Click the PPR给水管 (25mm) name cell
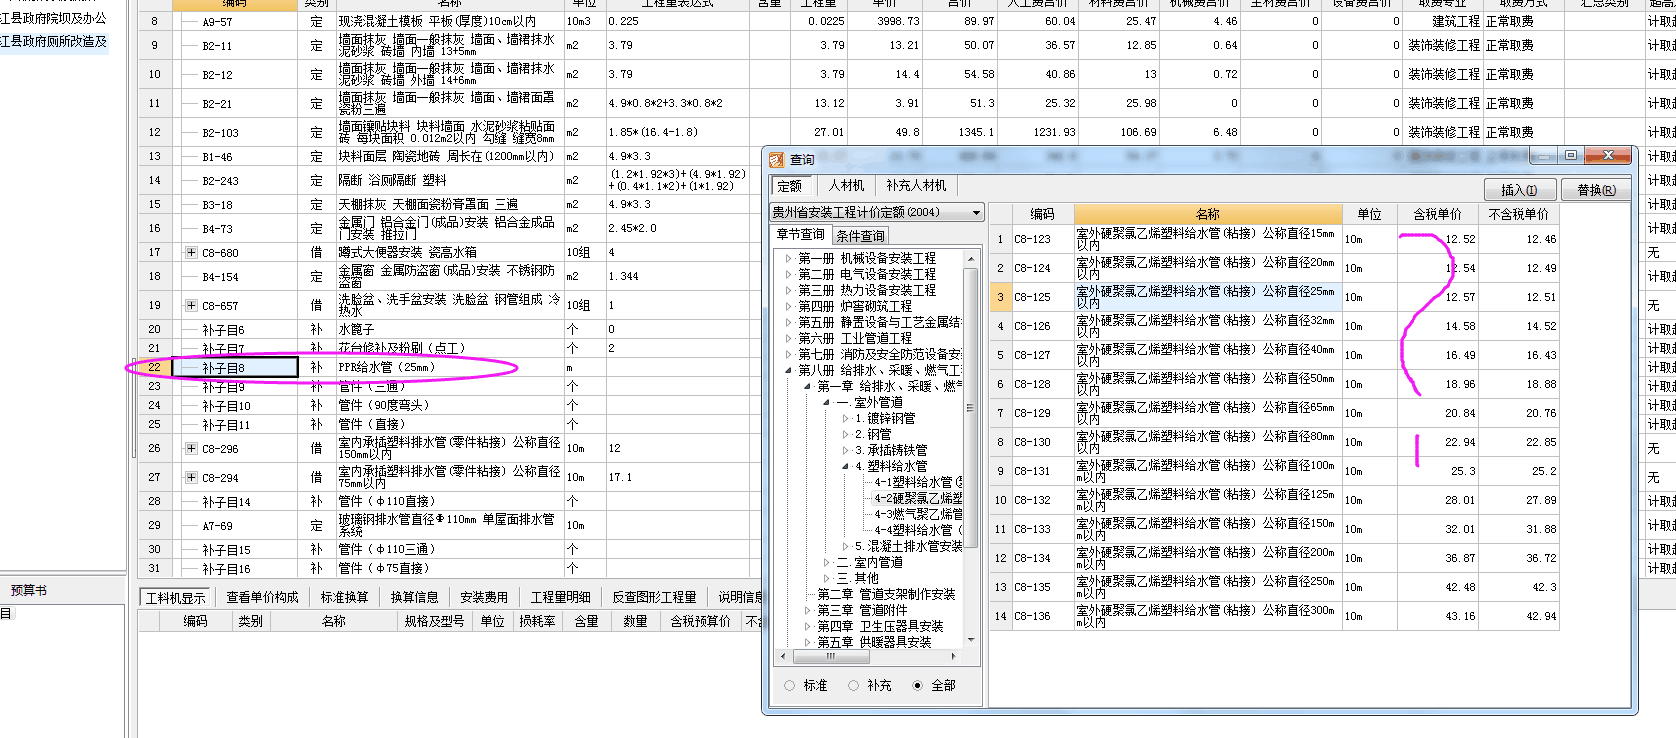The height and width of the screenshot is (738, 1676). pos(450,368)
